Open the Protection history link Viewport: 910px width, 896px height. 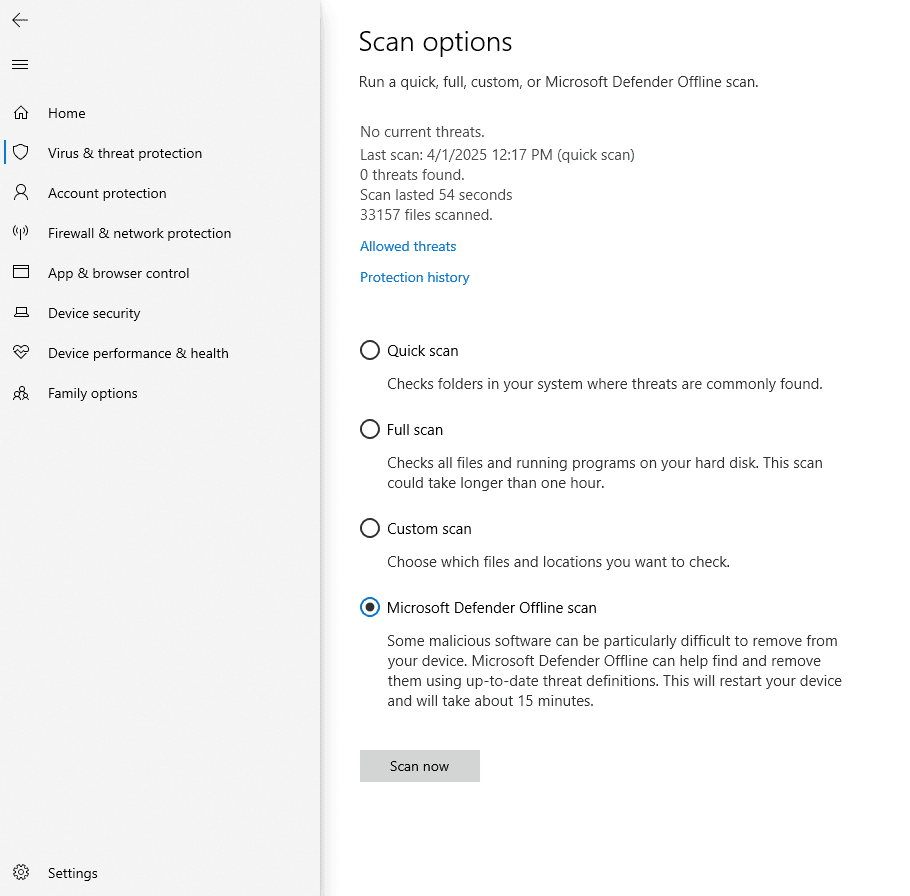[x=414, y=277]
